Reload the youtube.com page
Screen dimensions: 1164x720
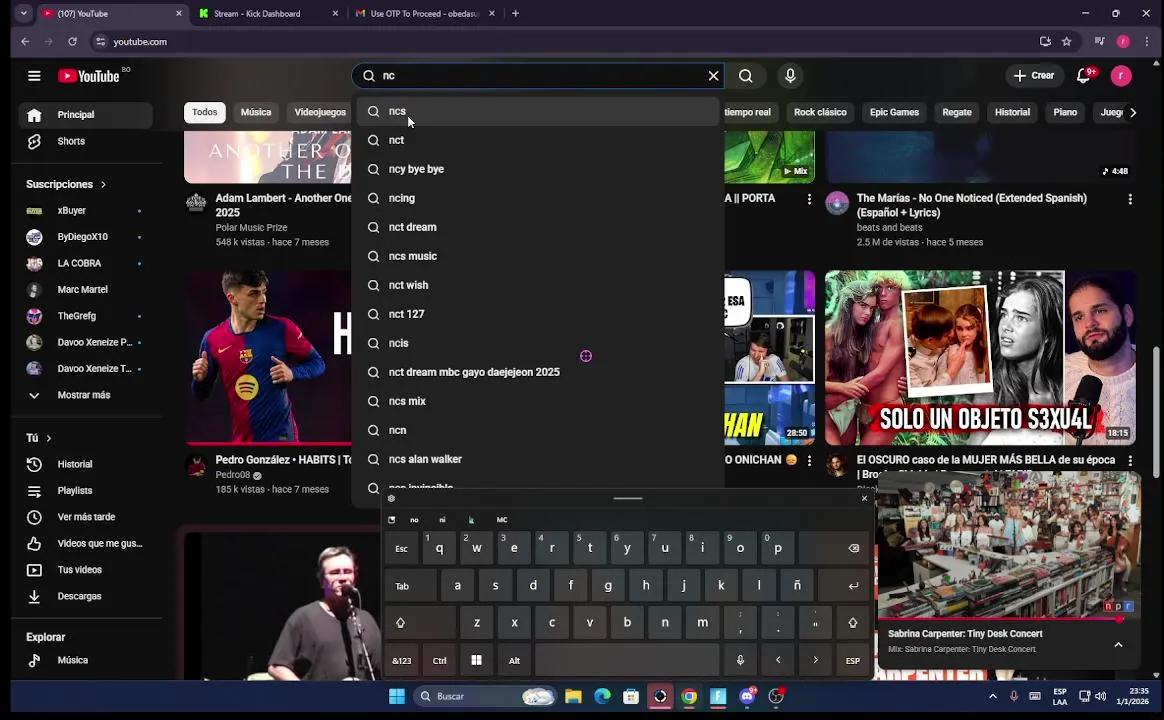click(72, 42)
